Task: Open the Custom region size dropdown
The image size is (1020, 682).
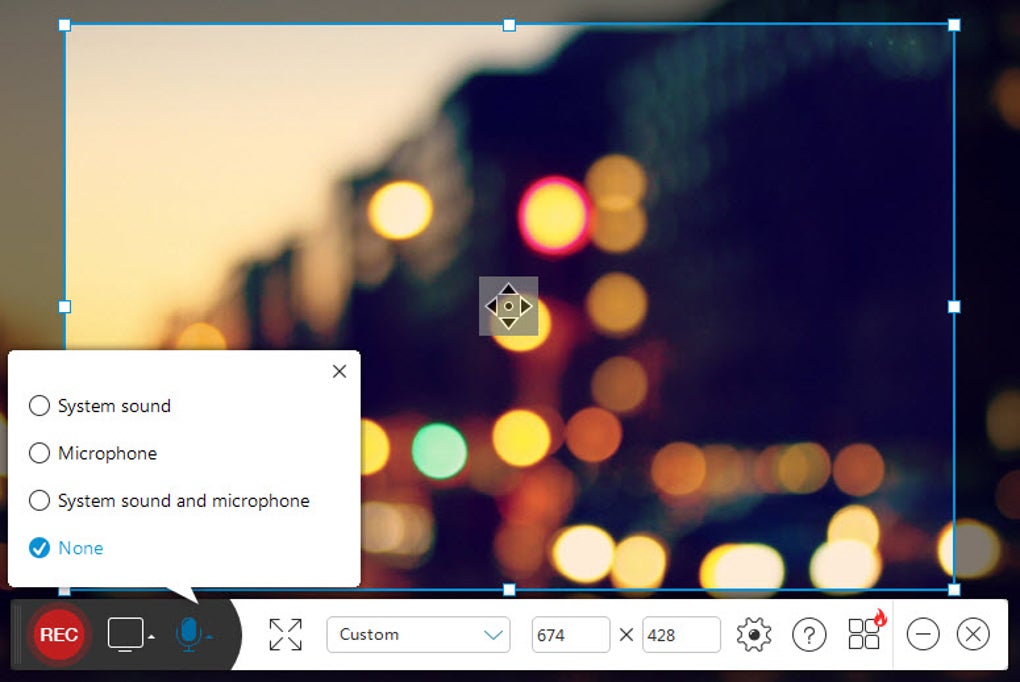Action: click(x=418, y=634)
